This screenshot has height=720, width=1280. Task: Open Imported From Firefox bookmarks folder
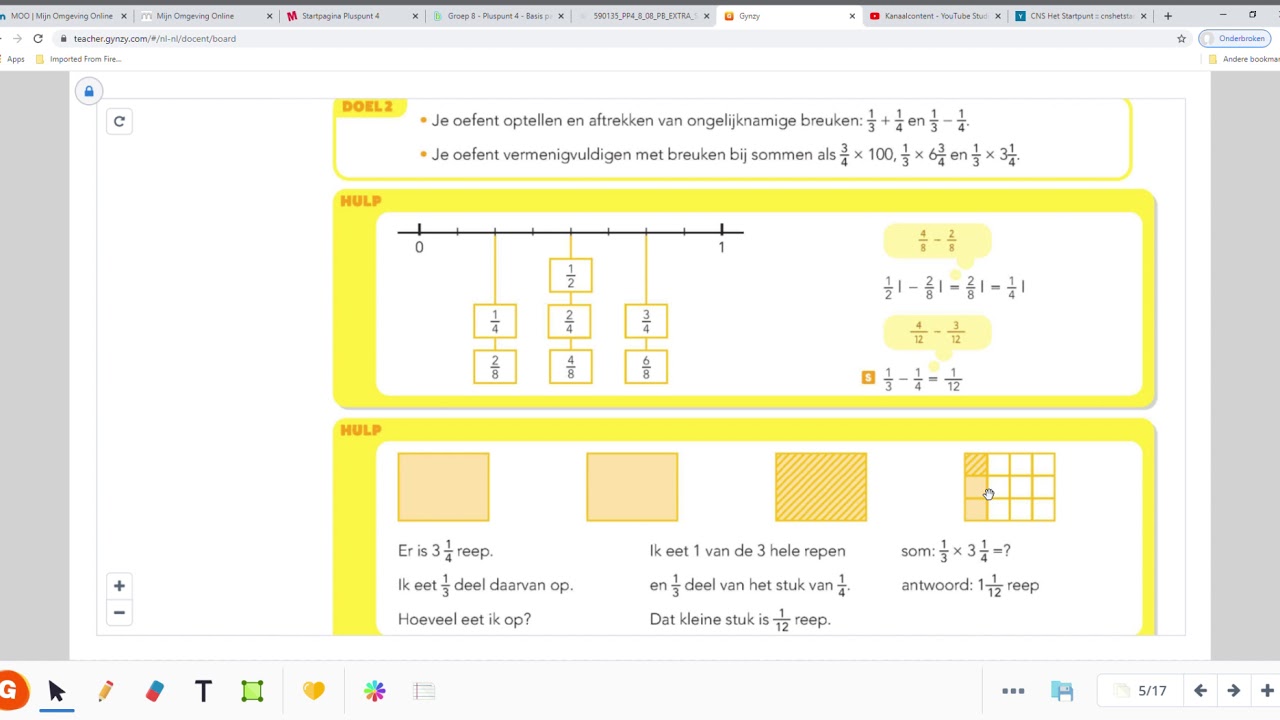(78, 59)
